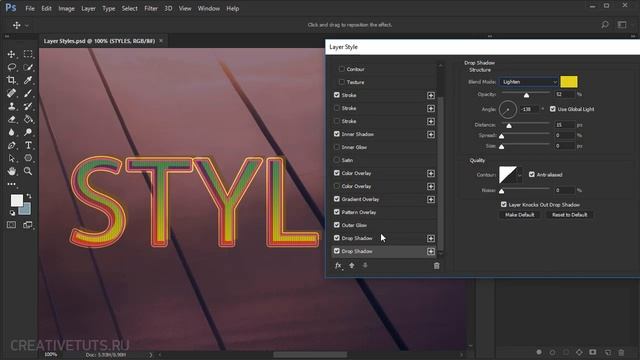The height and width of the screenshot is (360, 640).
Task: Select the History Brush tool
Action: pos(28,107)
